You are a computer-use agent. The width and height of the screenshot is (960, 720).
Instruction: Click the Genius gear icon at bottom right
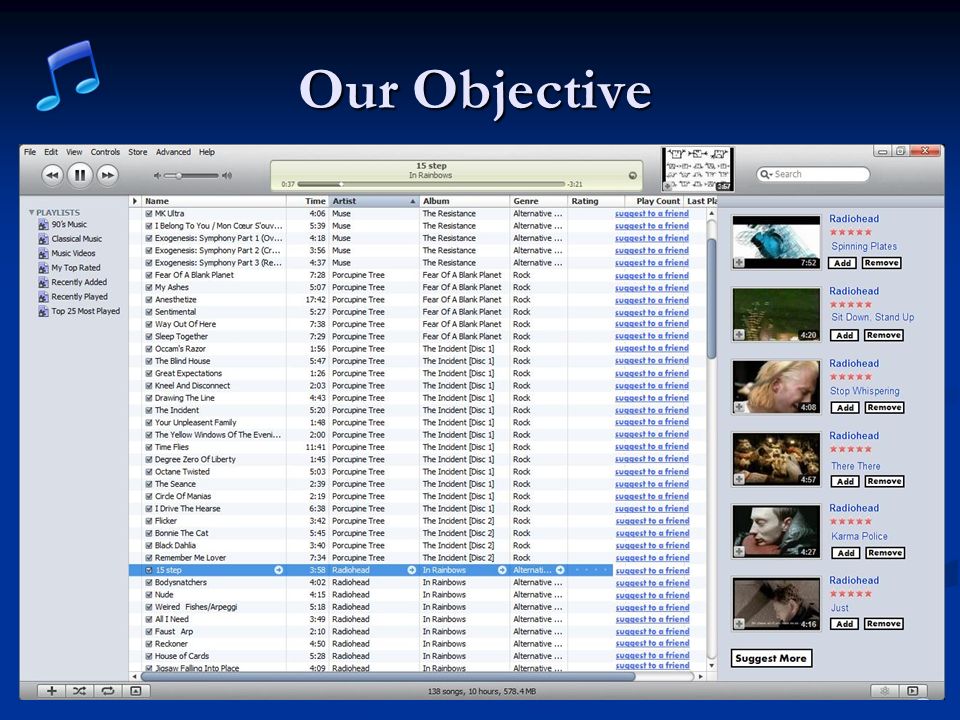click(x=885, y=691)
